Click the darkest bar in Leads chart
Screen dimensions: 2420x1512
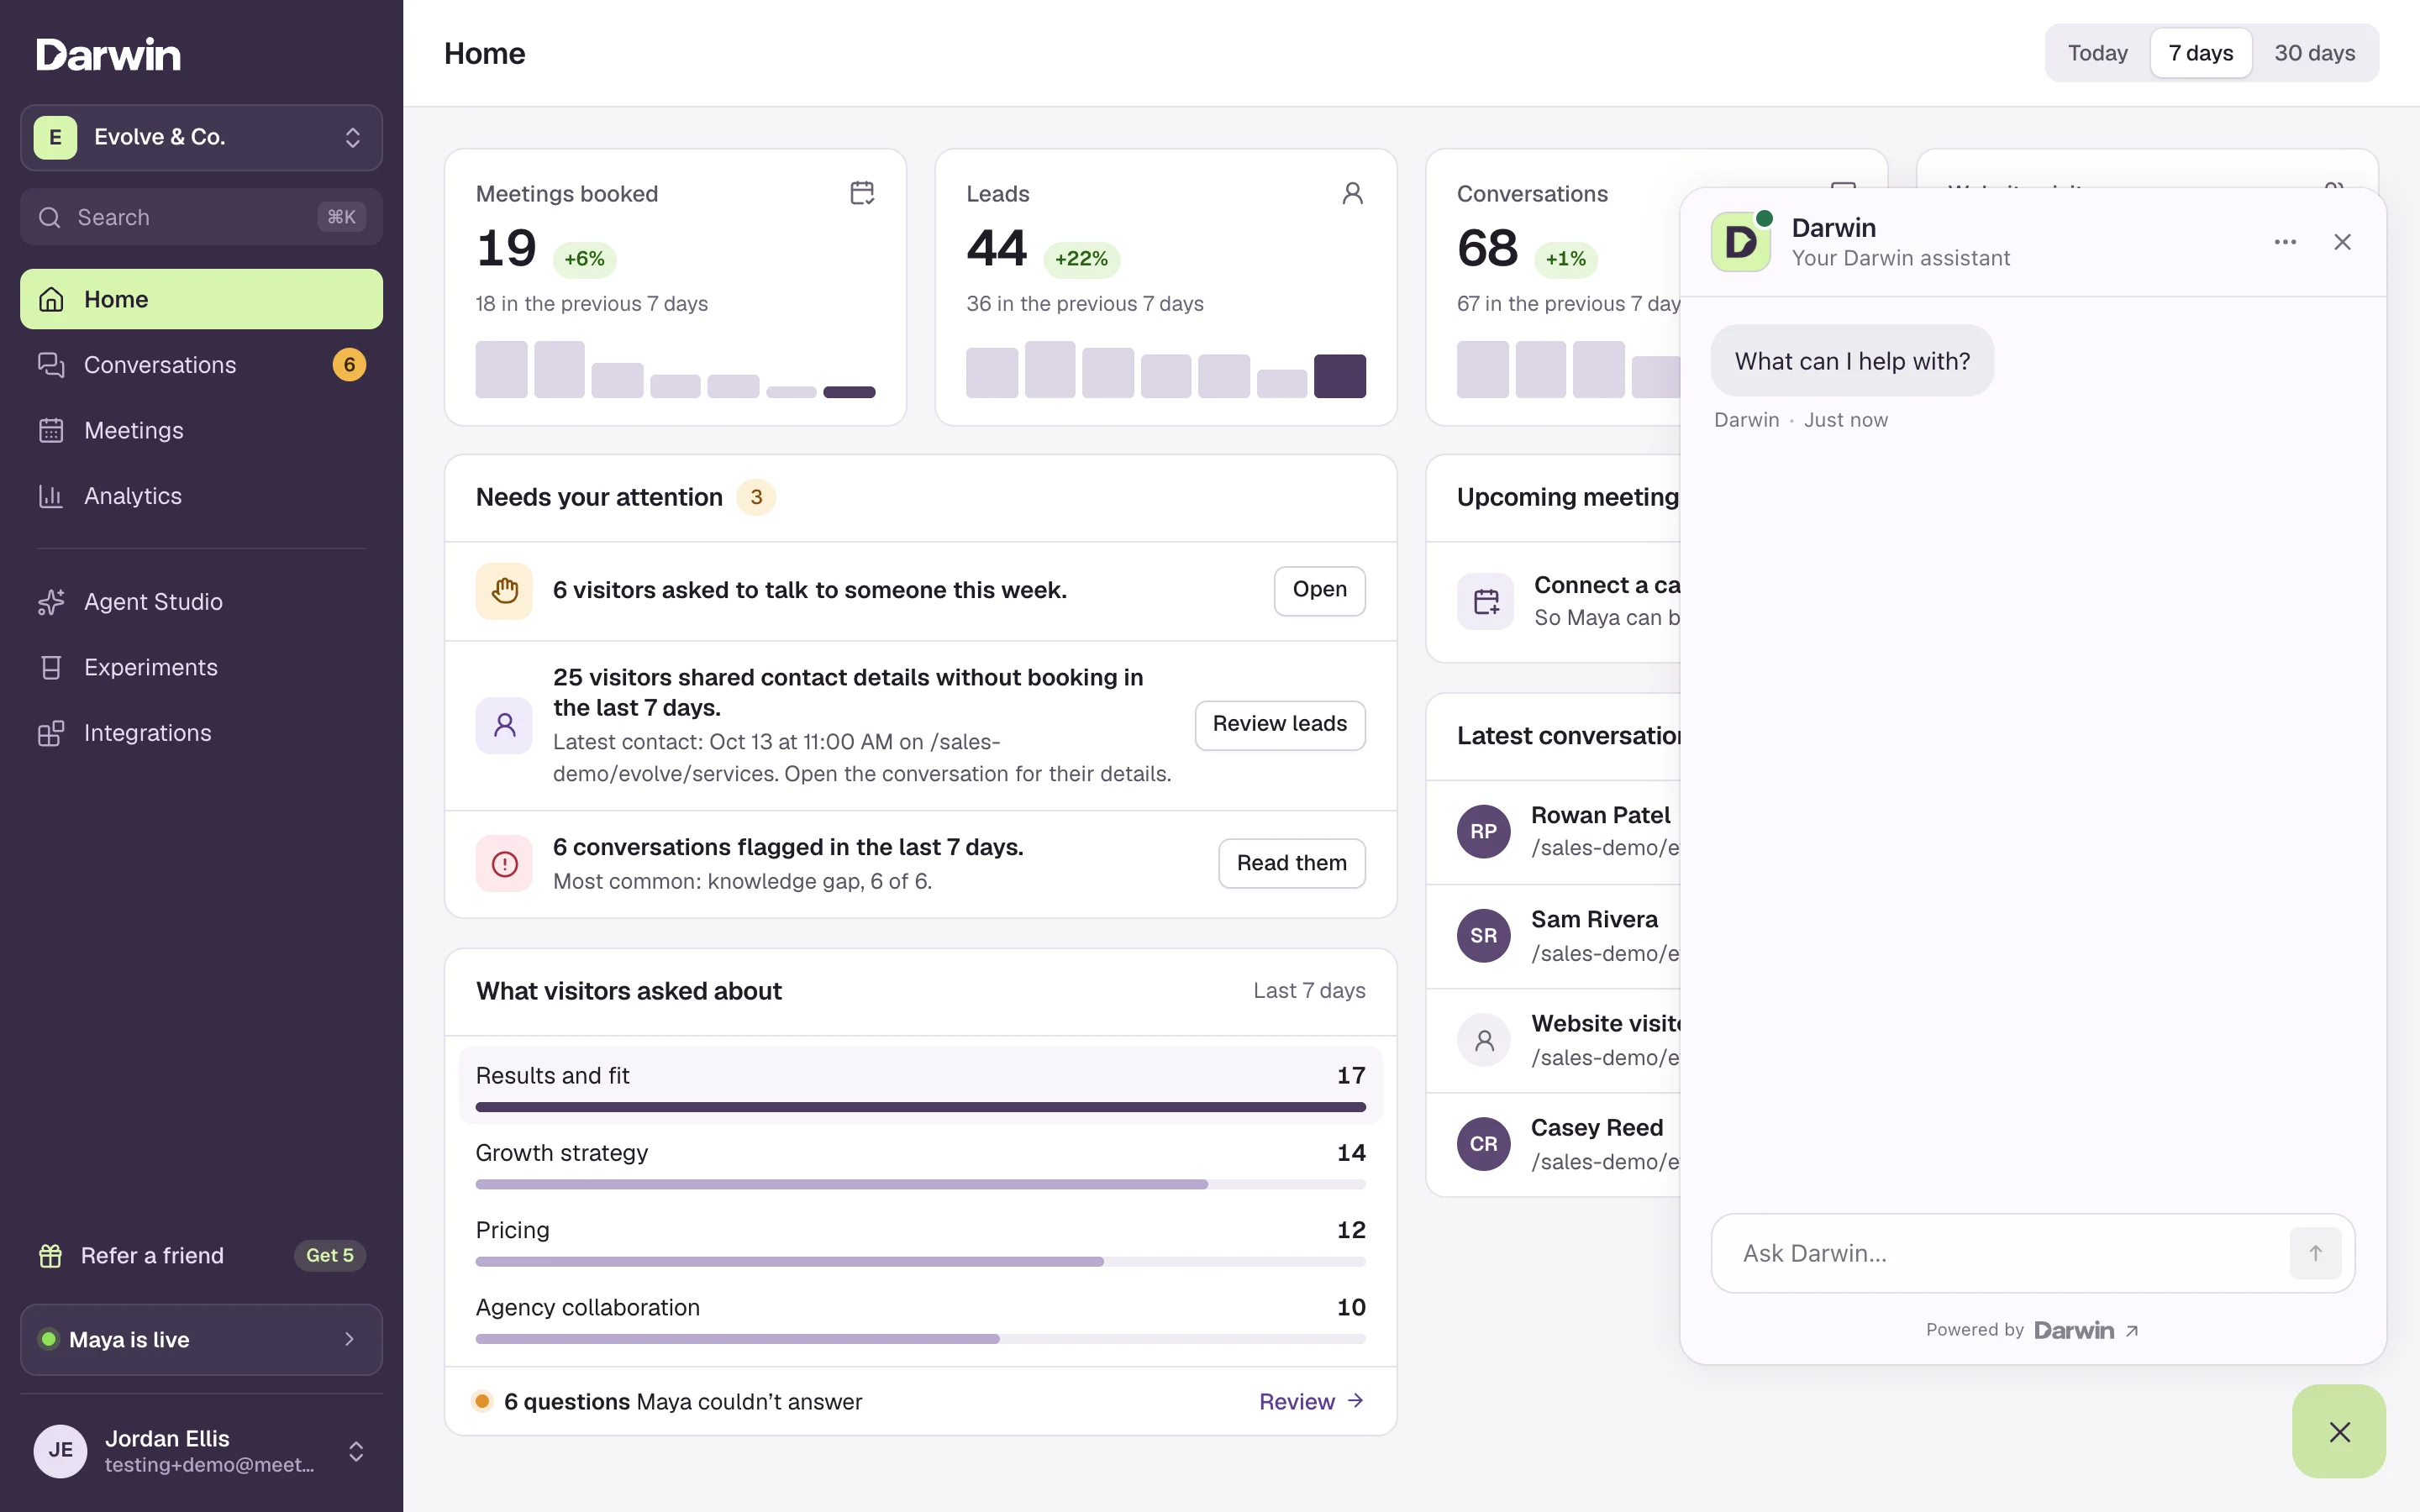1340,376
